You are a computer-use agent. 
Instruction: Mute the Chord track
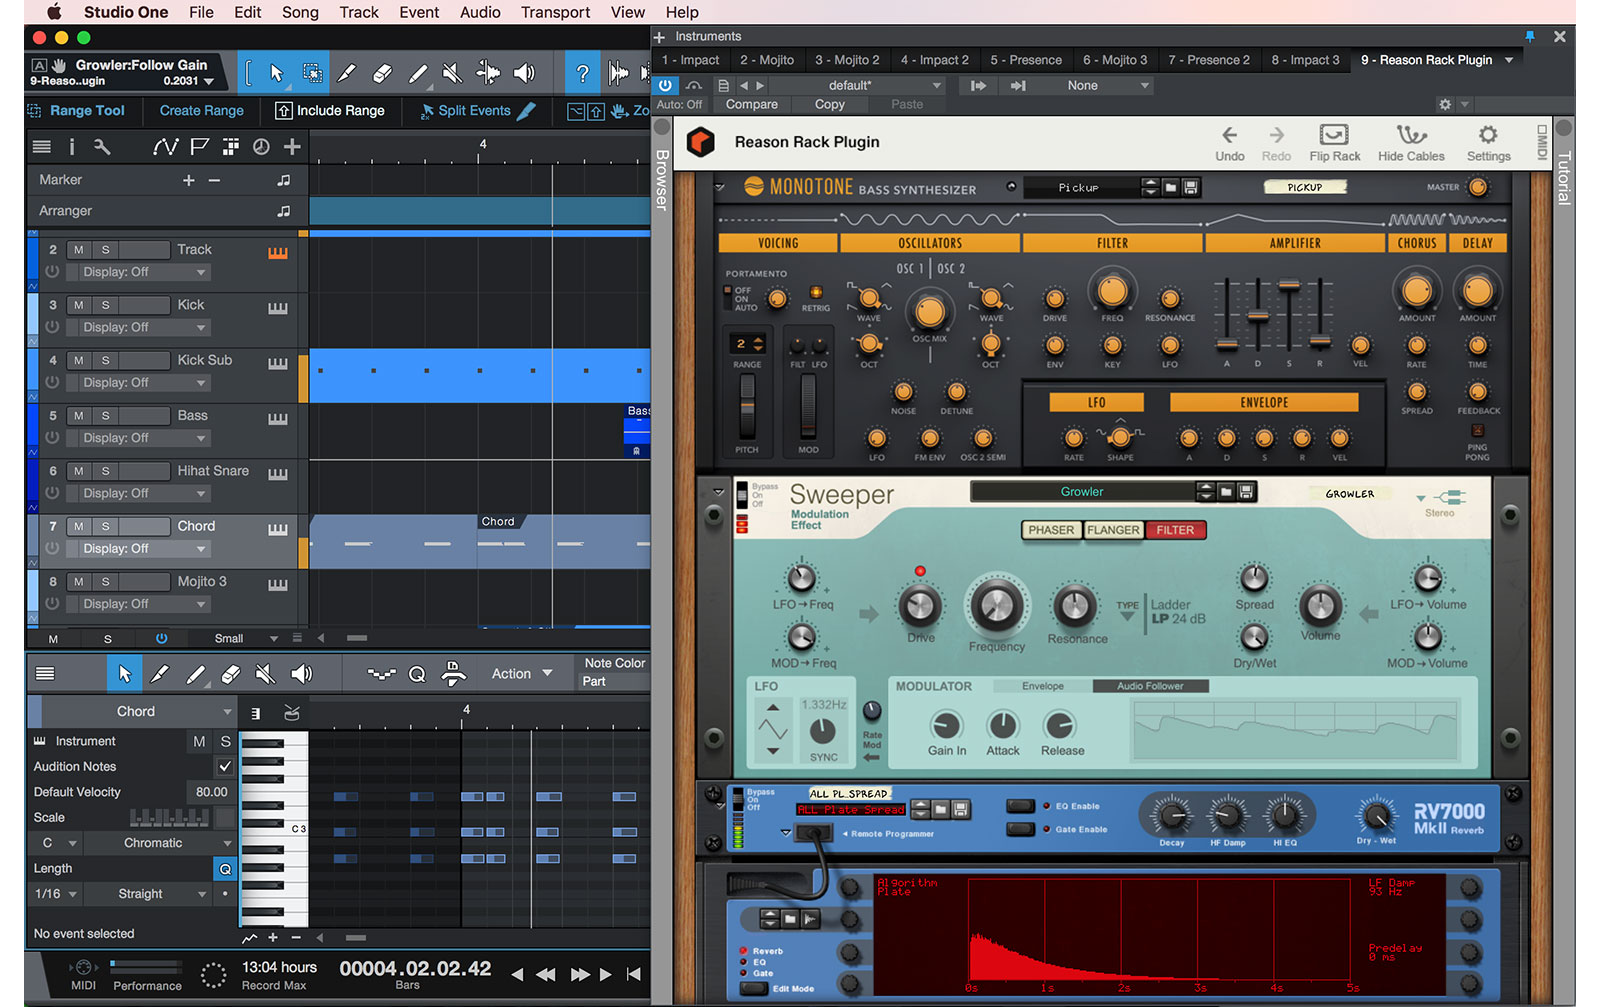(x=78, y=526)
